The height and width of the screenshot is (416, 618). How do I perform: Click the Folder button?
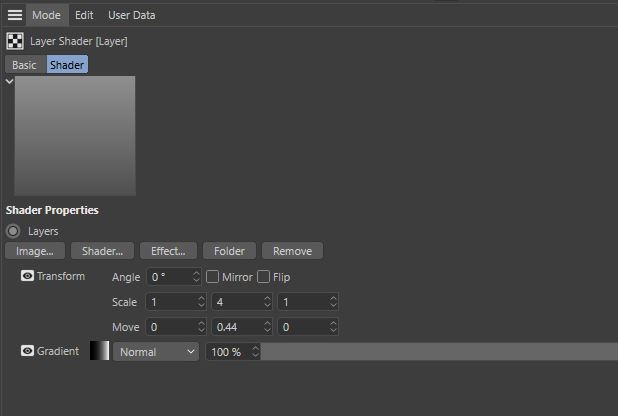(x=229, y=251)
